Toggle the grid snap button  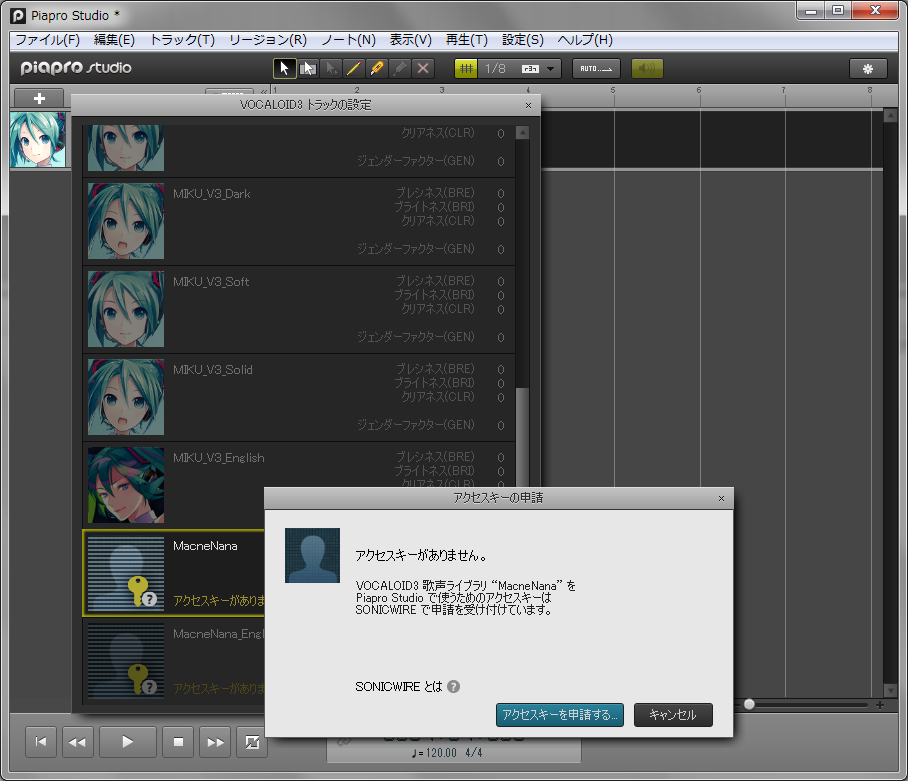click(x=466, y=68)
